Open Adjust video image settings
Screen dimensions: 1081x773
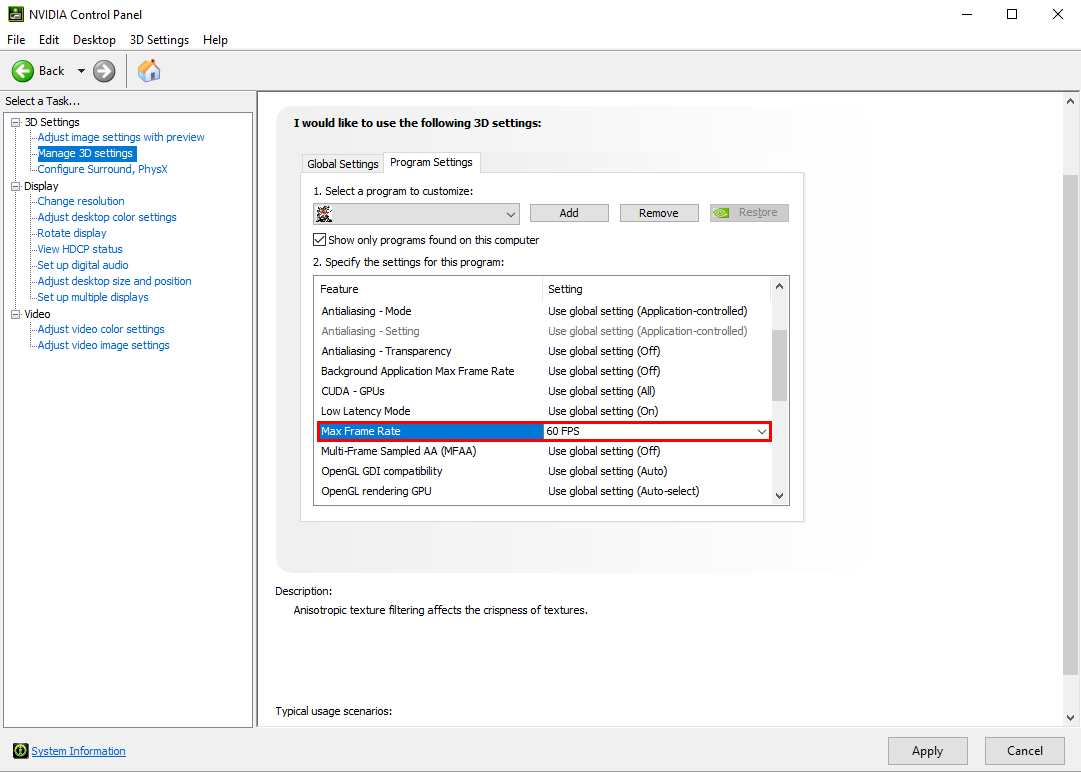[103, 345]
